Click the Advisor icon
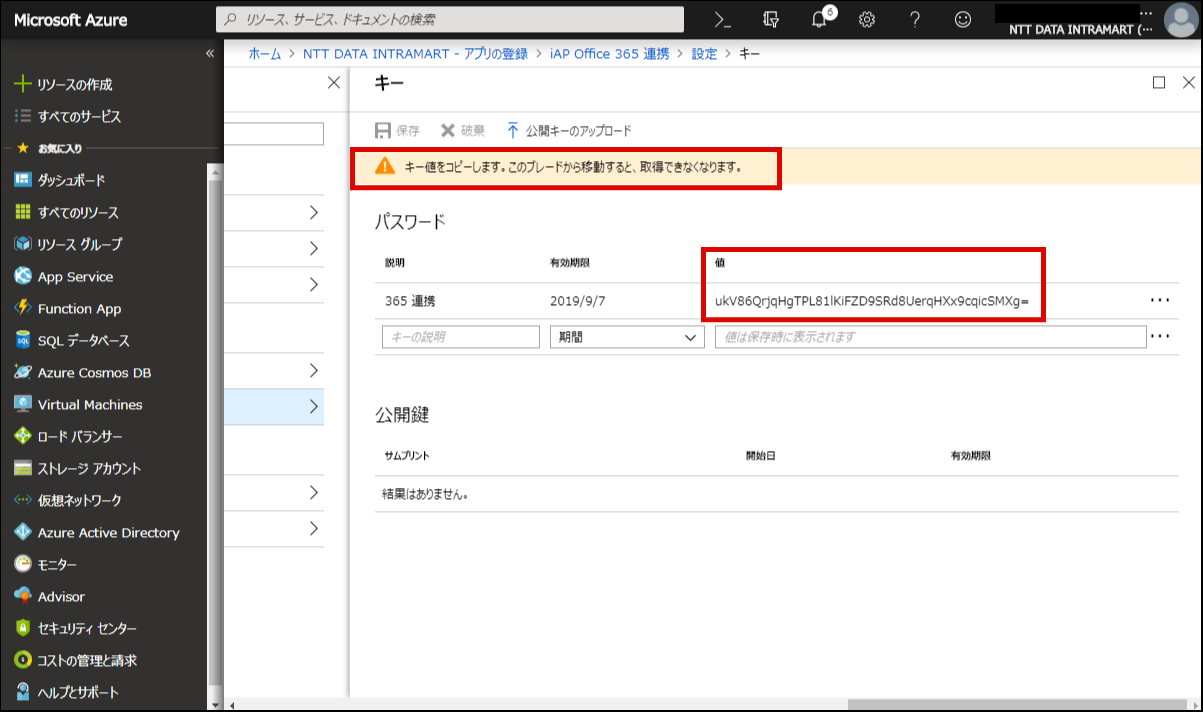Viewport: 1203px width, 712px height. click(22, 597)
